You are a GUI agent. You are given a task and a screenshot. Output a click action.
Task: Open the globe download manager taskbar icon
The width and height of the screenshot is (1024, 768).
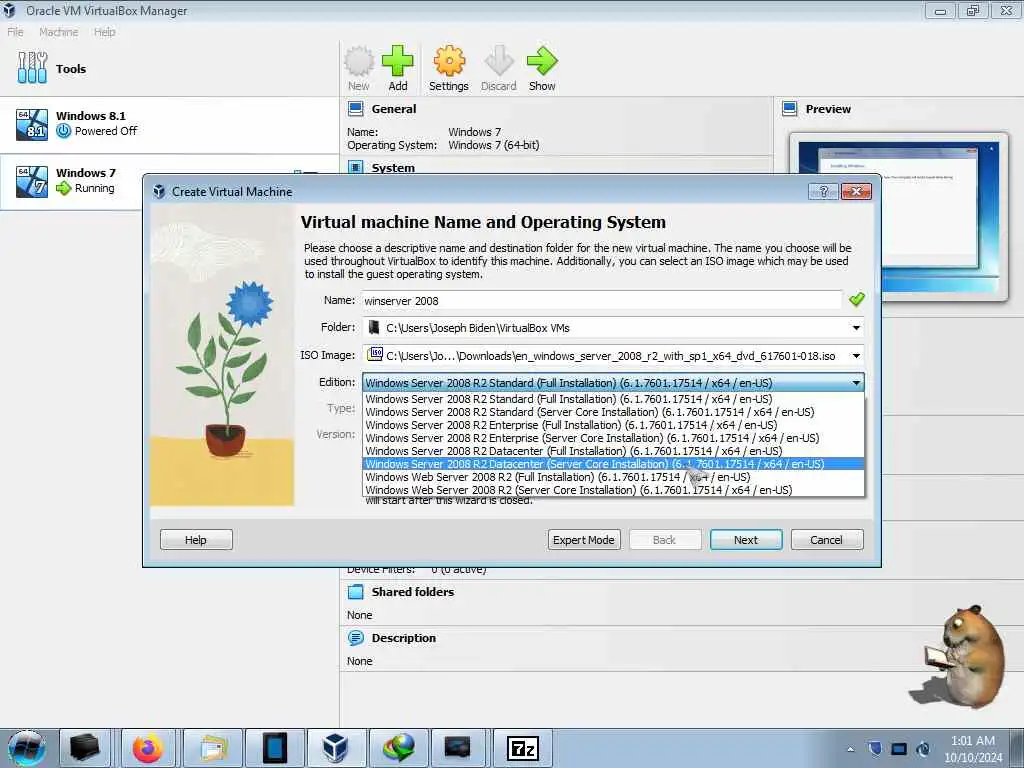coord(398,748)
